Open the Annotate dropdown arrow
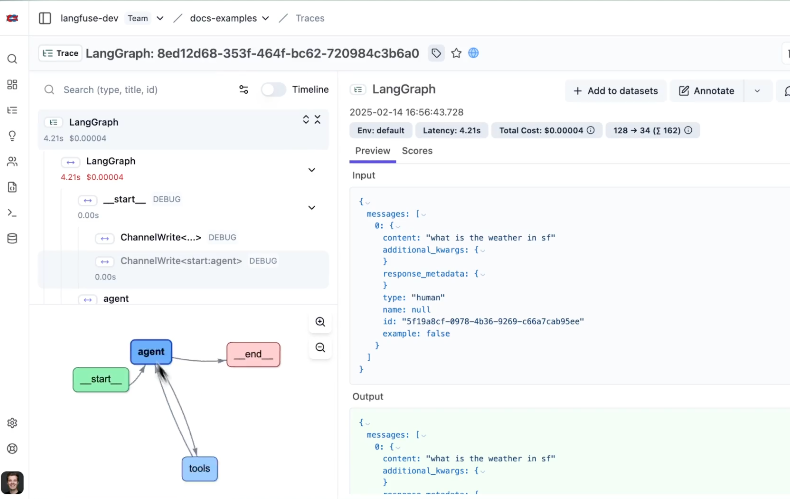 pyautogui.click(x=757, y=91)
